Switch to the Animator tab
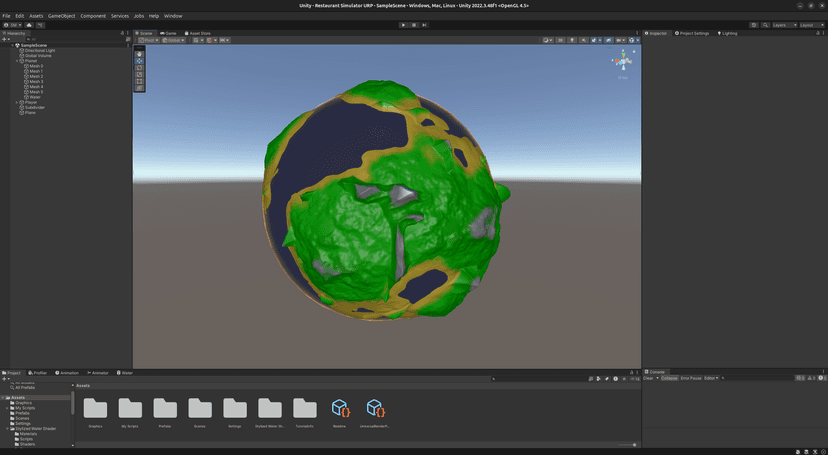Image resolution: width=828 pixels, height=455 pixels. pyautogui.click(x=98, y=373)
